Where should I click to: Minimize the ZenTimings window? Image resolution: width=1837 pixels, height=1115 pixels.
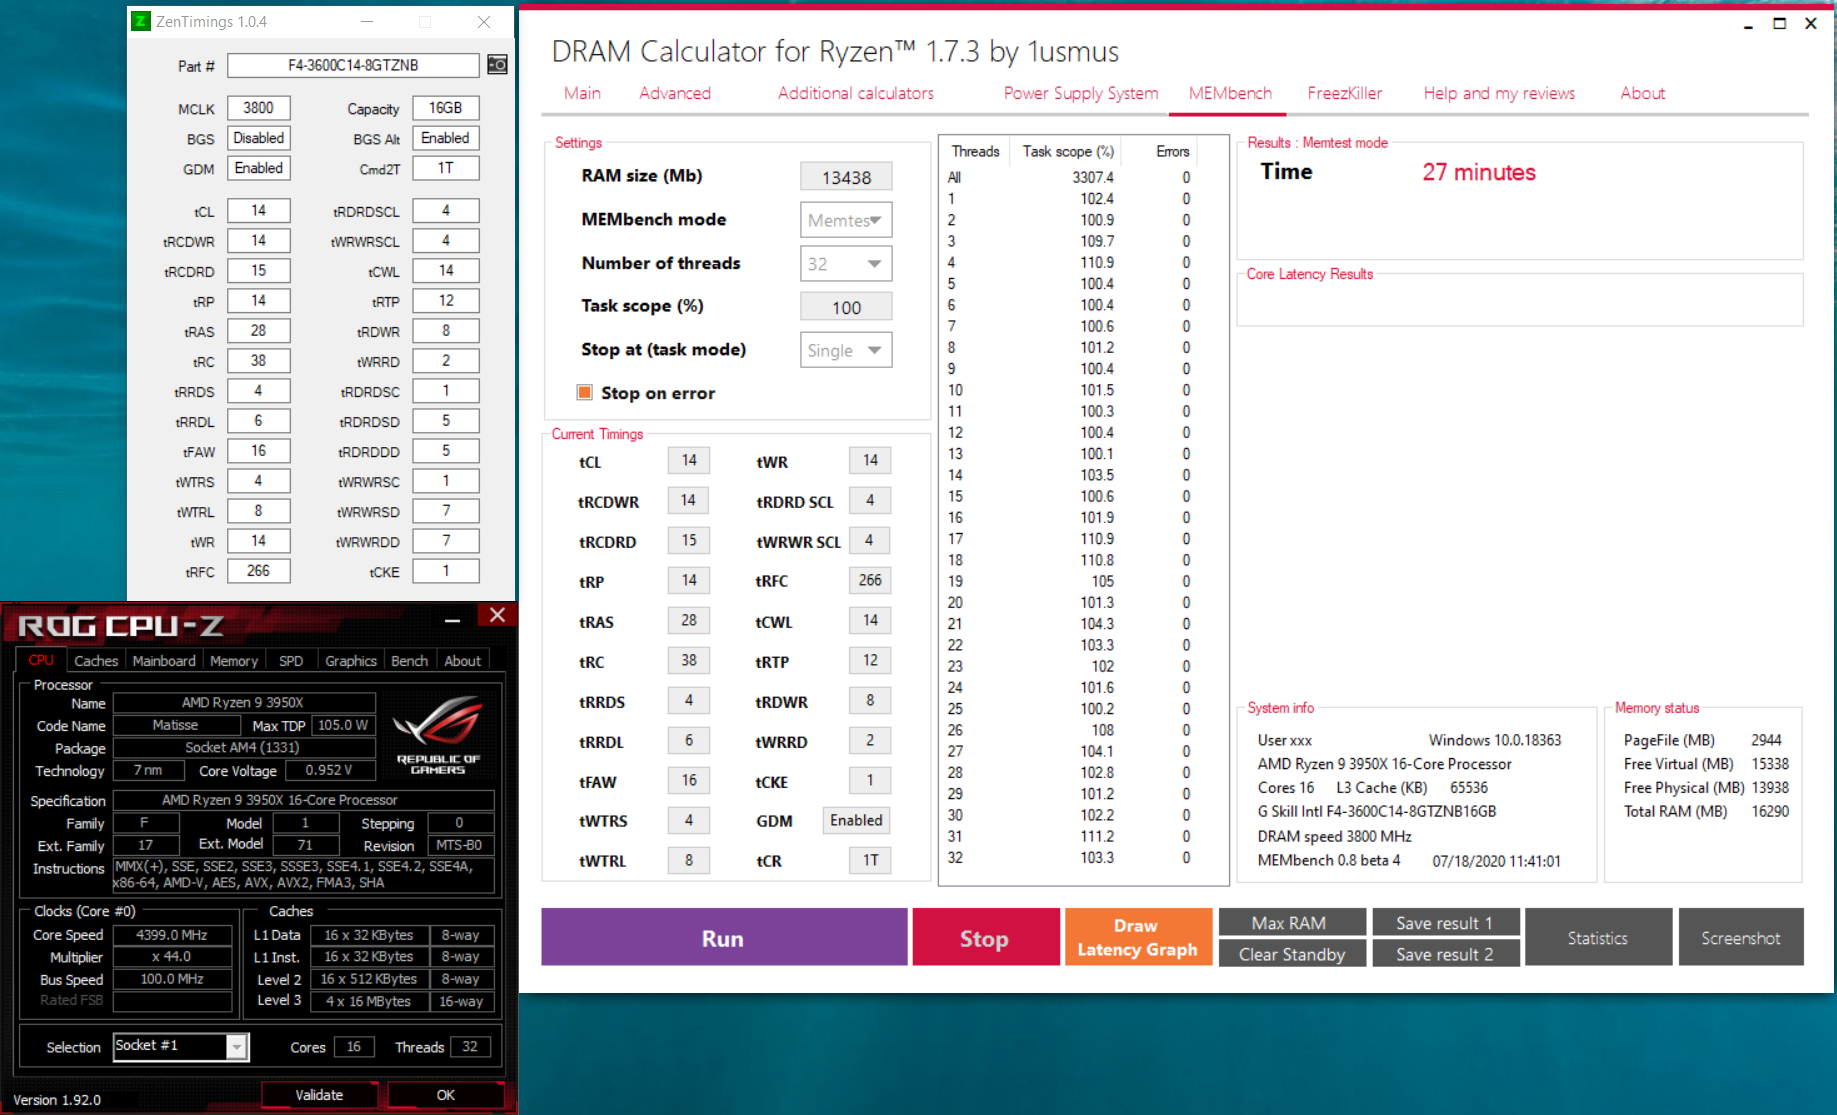click(367, 21)
